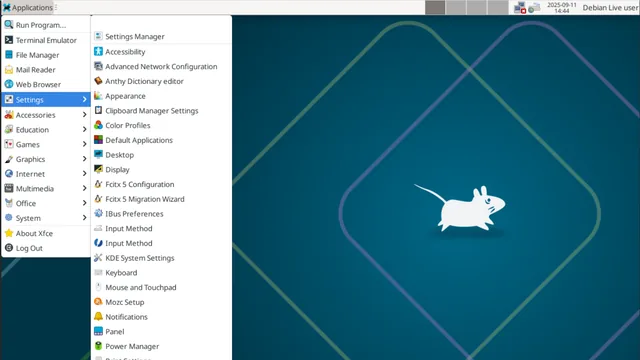640x360 pixels.
Task: Expand the Games submenu arrow
Action: tap(84, 144)
